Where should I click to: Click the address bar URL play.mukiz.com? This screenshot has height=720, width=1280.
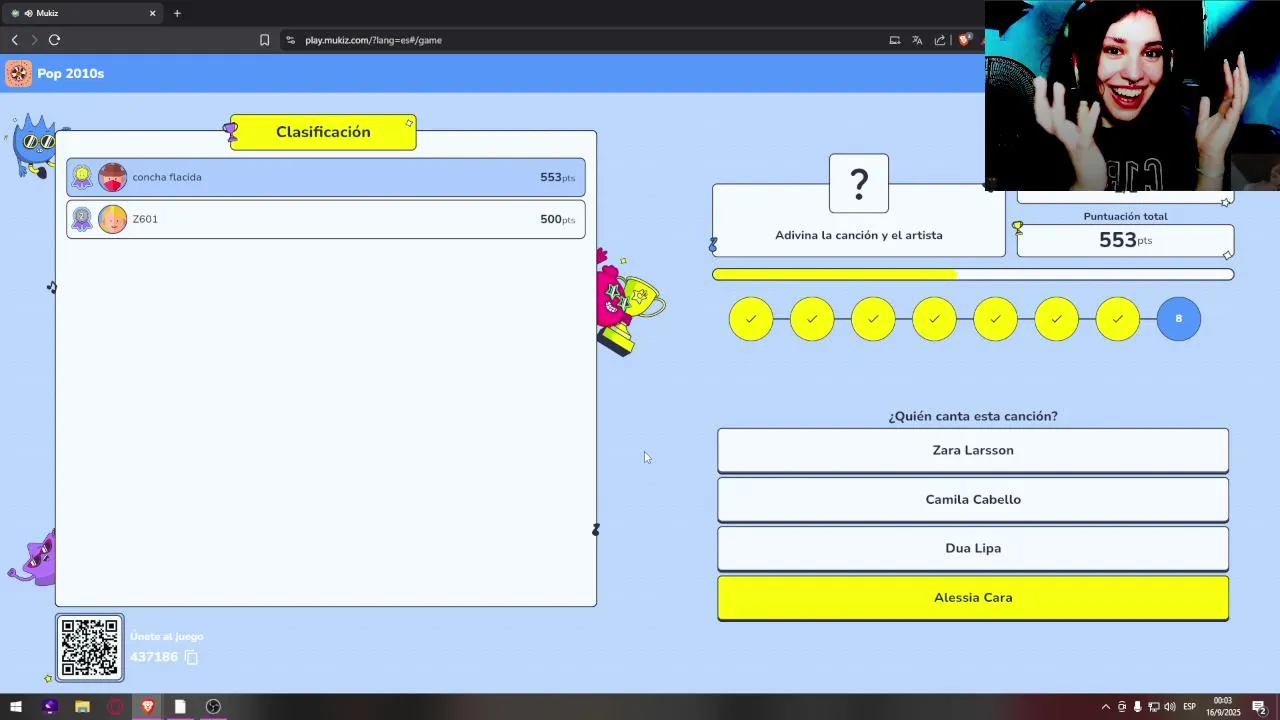[373, 40]
